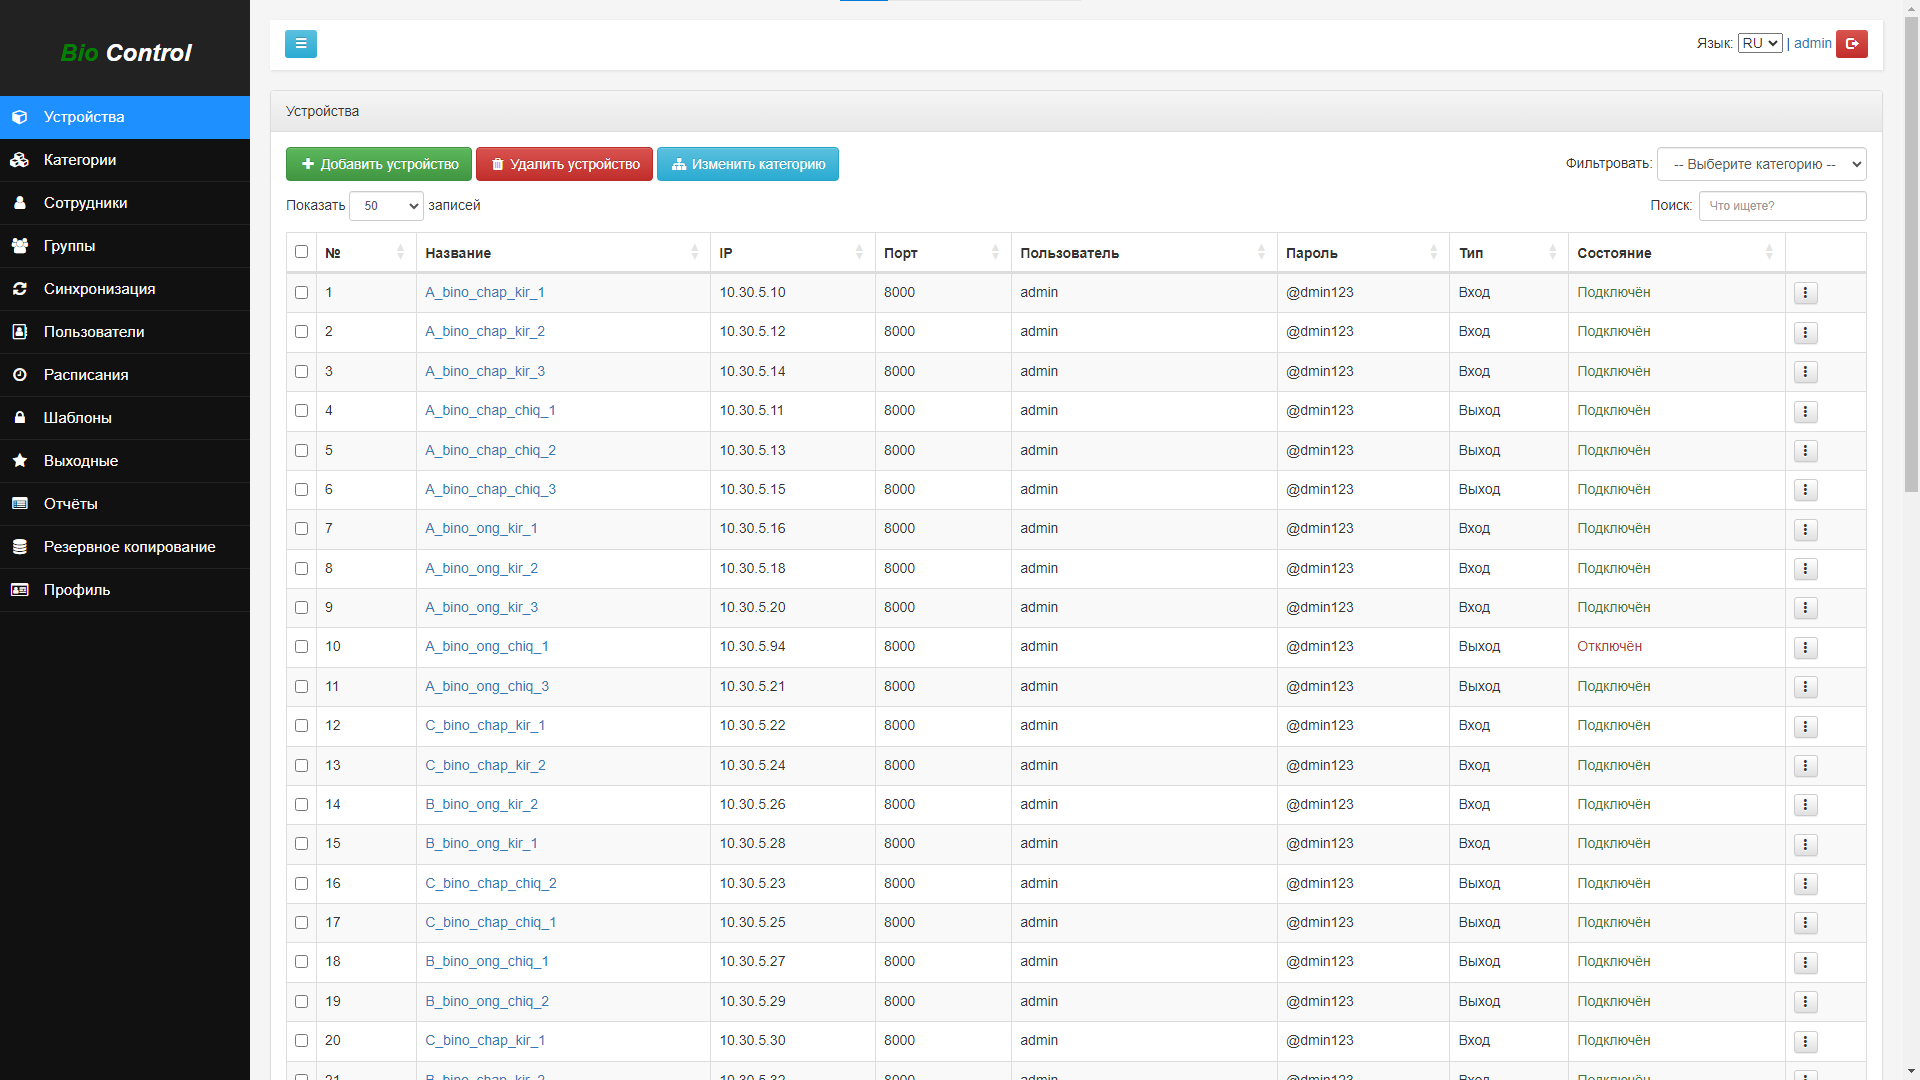Open row actions menu for C_bino_chap_chiq_2
Viewport: 1920px width, 1080px height.
(x=1806, y=884)
